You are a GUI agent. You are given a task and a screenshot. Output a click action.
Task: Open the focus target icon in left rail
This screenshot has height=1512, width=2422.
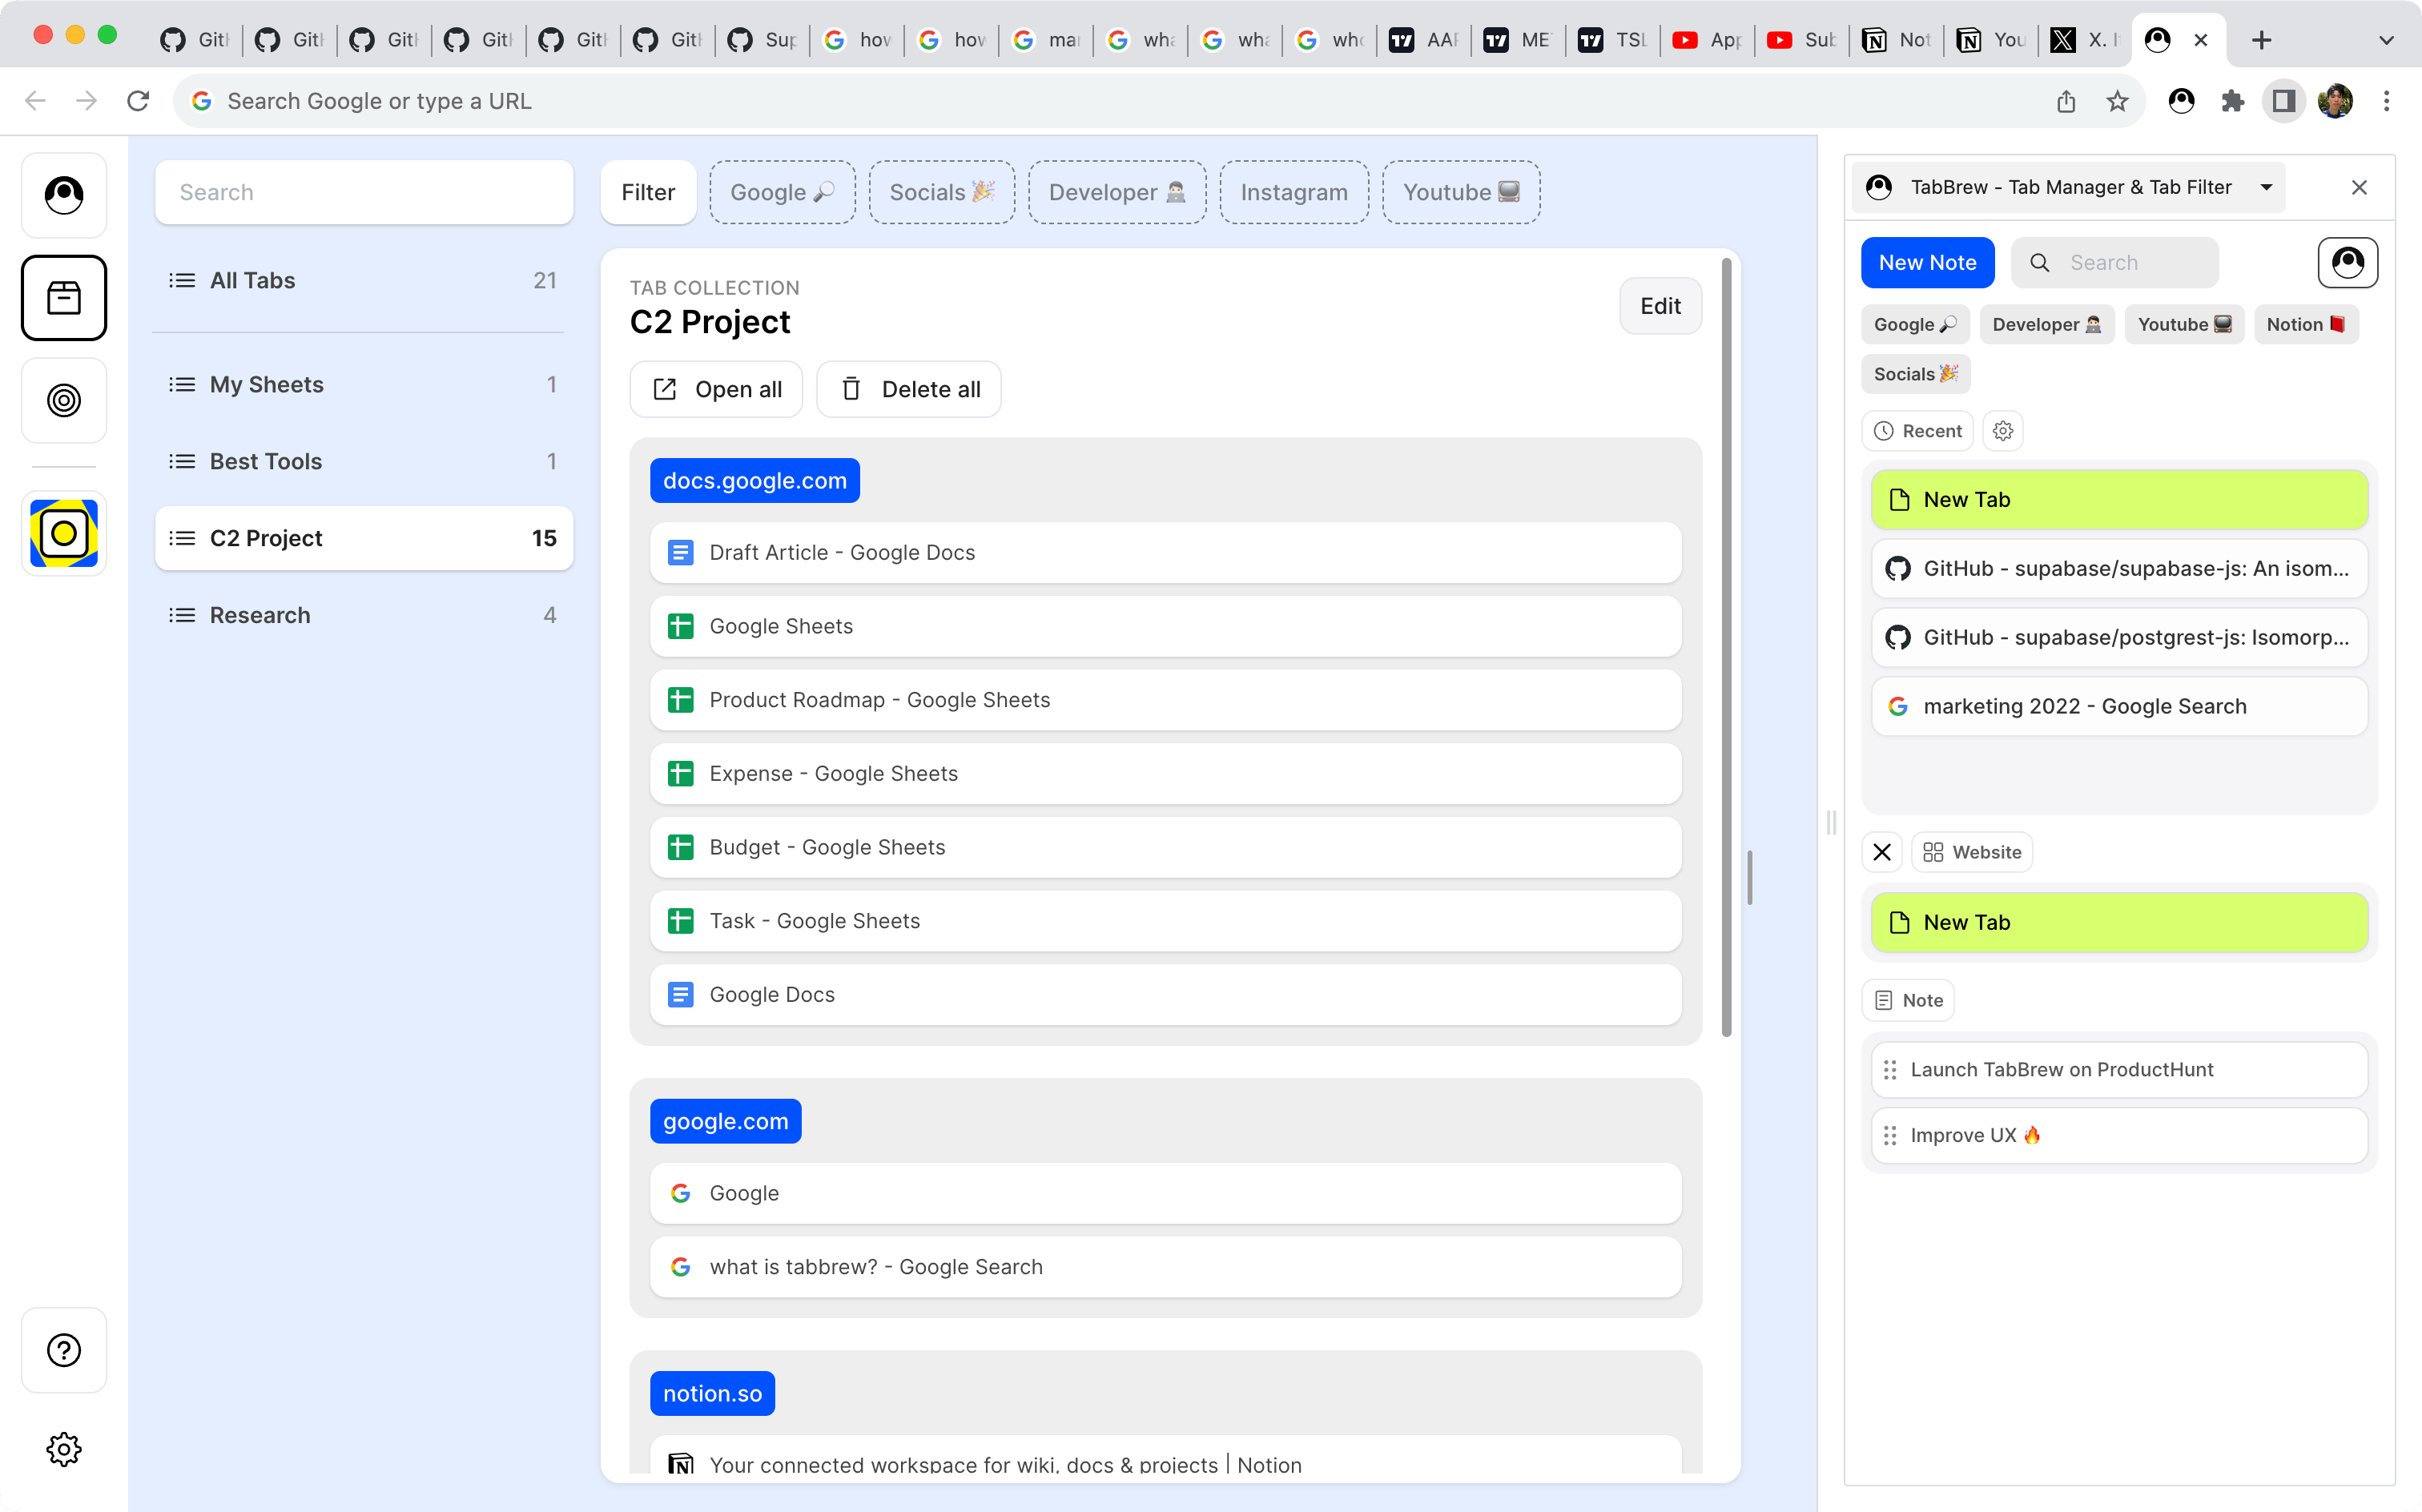tap(64, 400)
